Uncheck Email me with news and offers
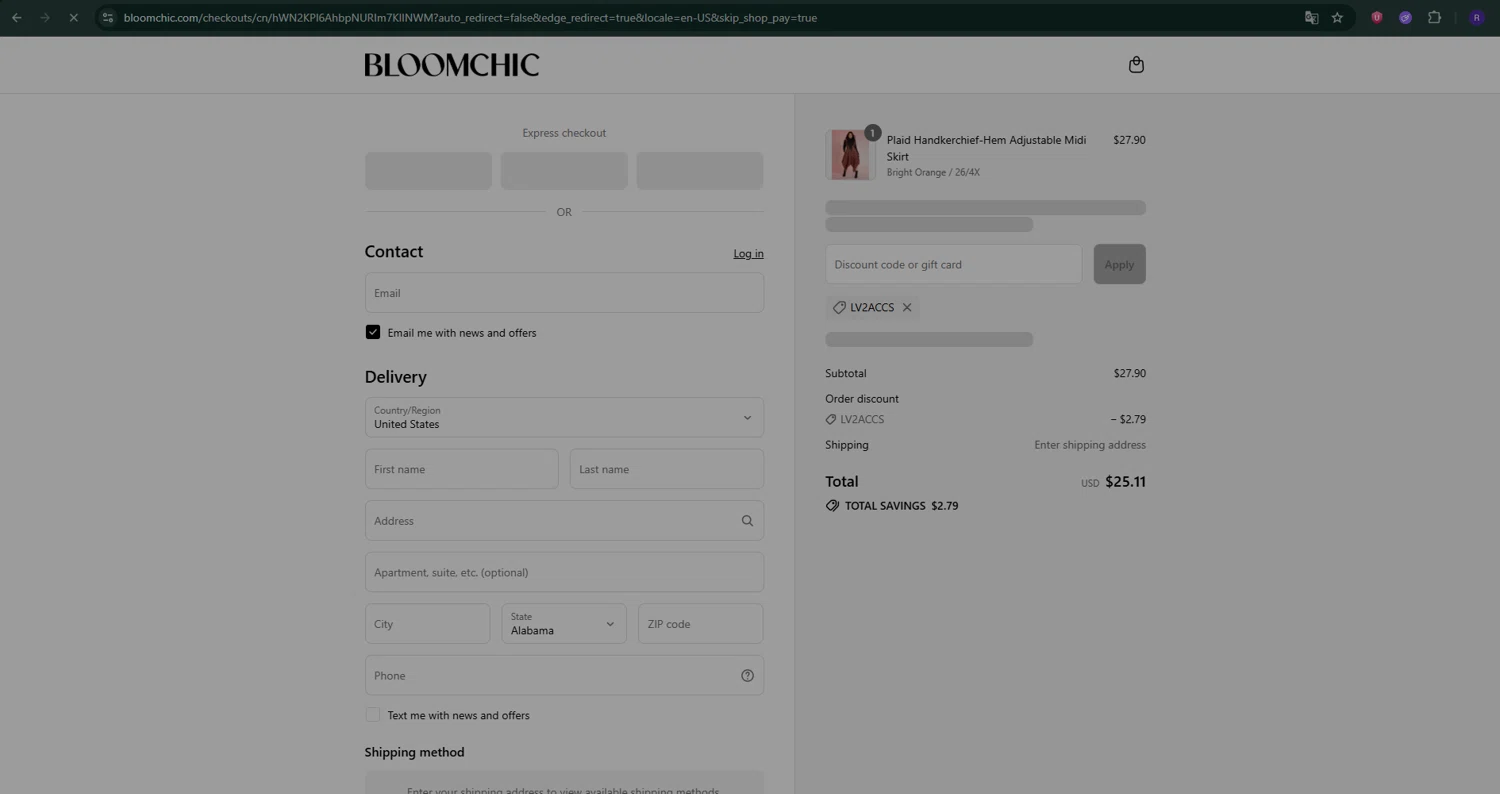The height and width of the screenshot is (794, 1500). [x=373, y=332]
